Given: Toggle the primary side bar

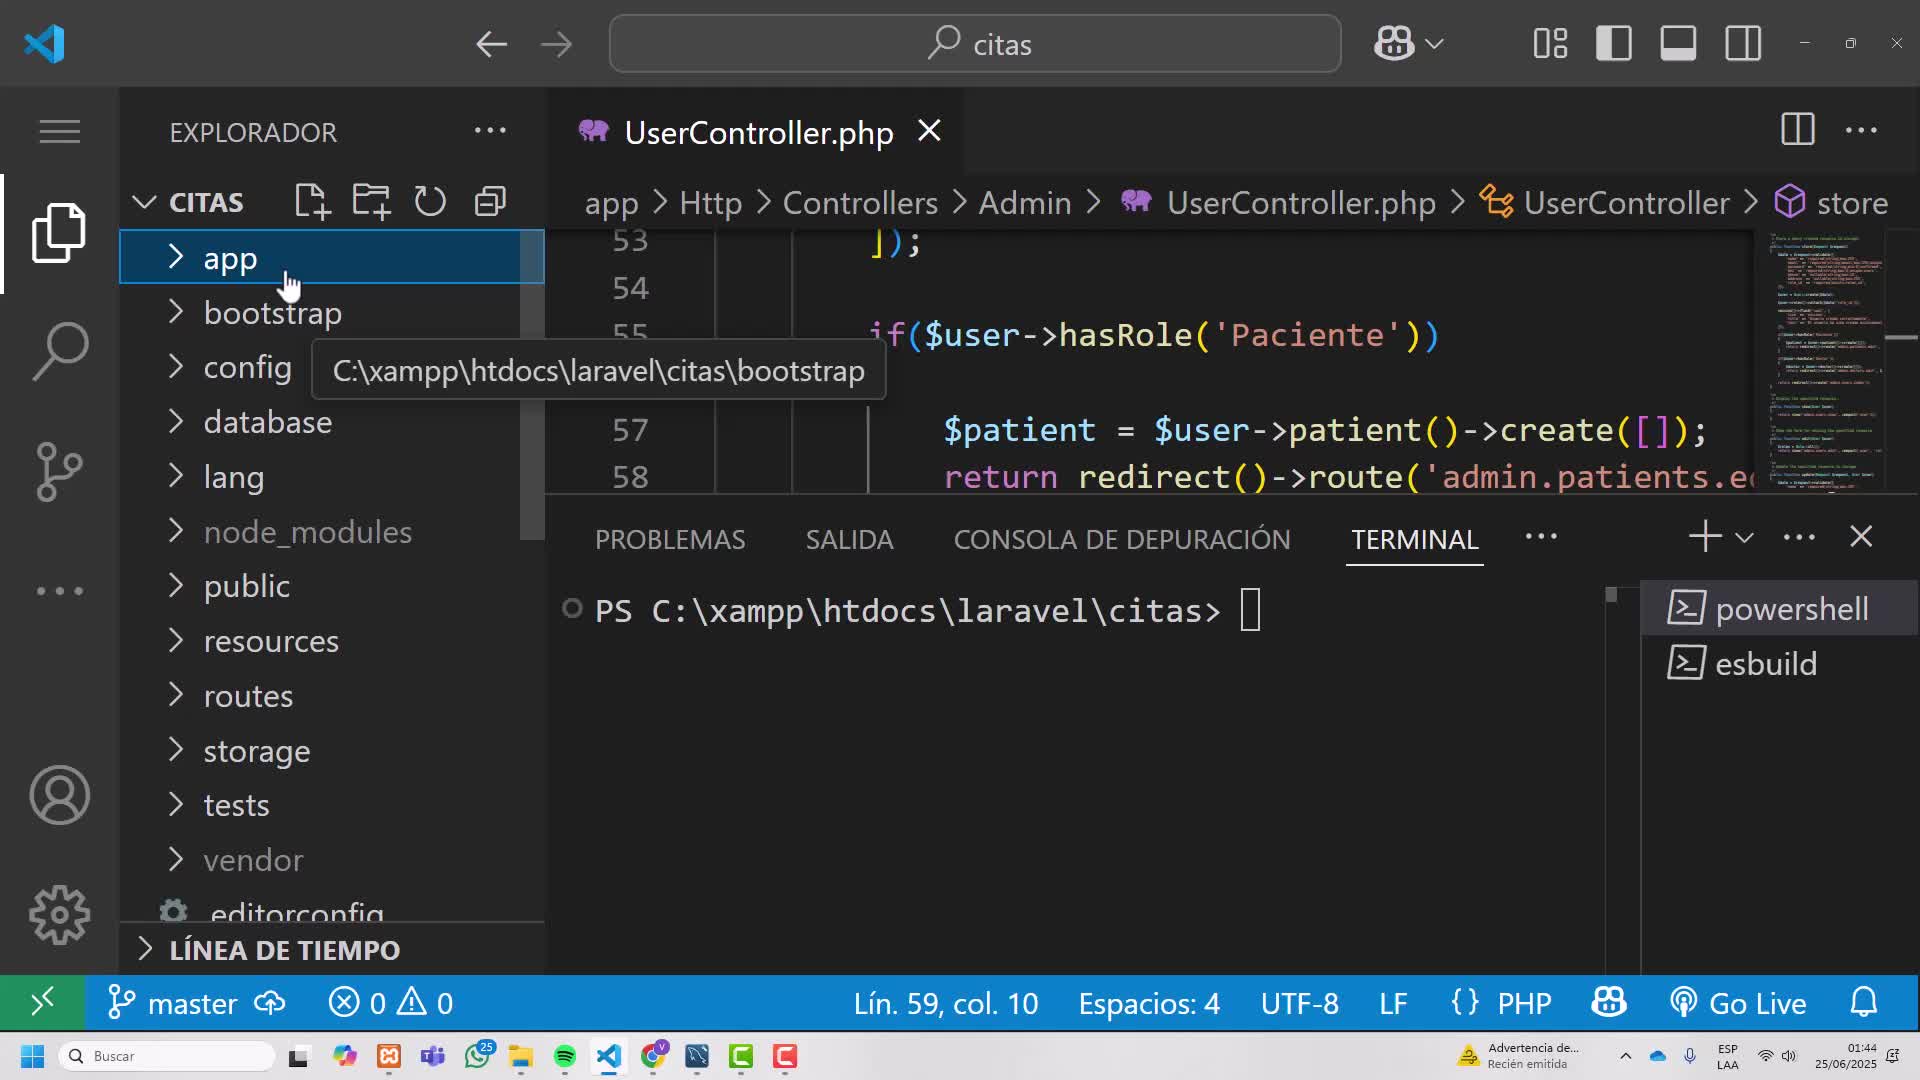Looking at the screenshot, I should tap(1614, 43).
